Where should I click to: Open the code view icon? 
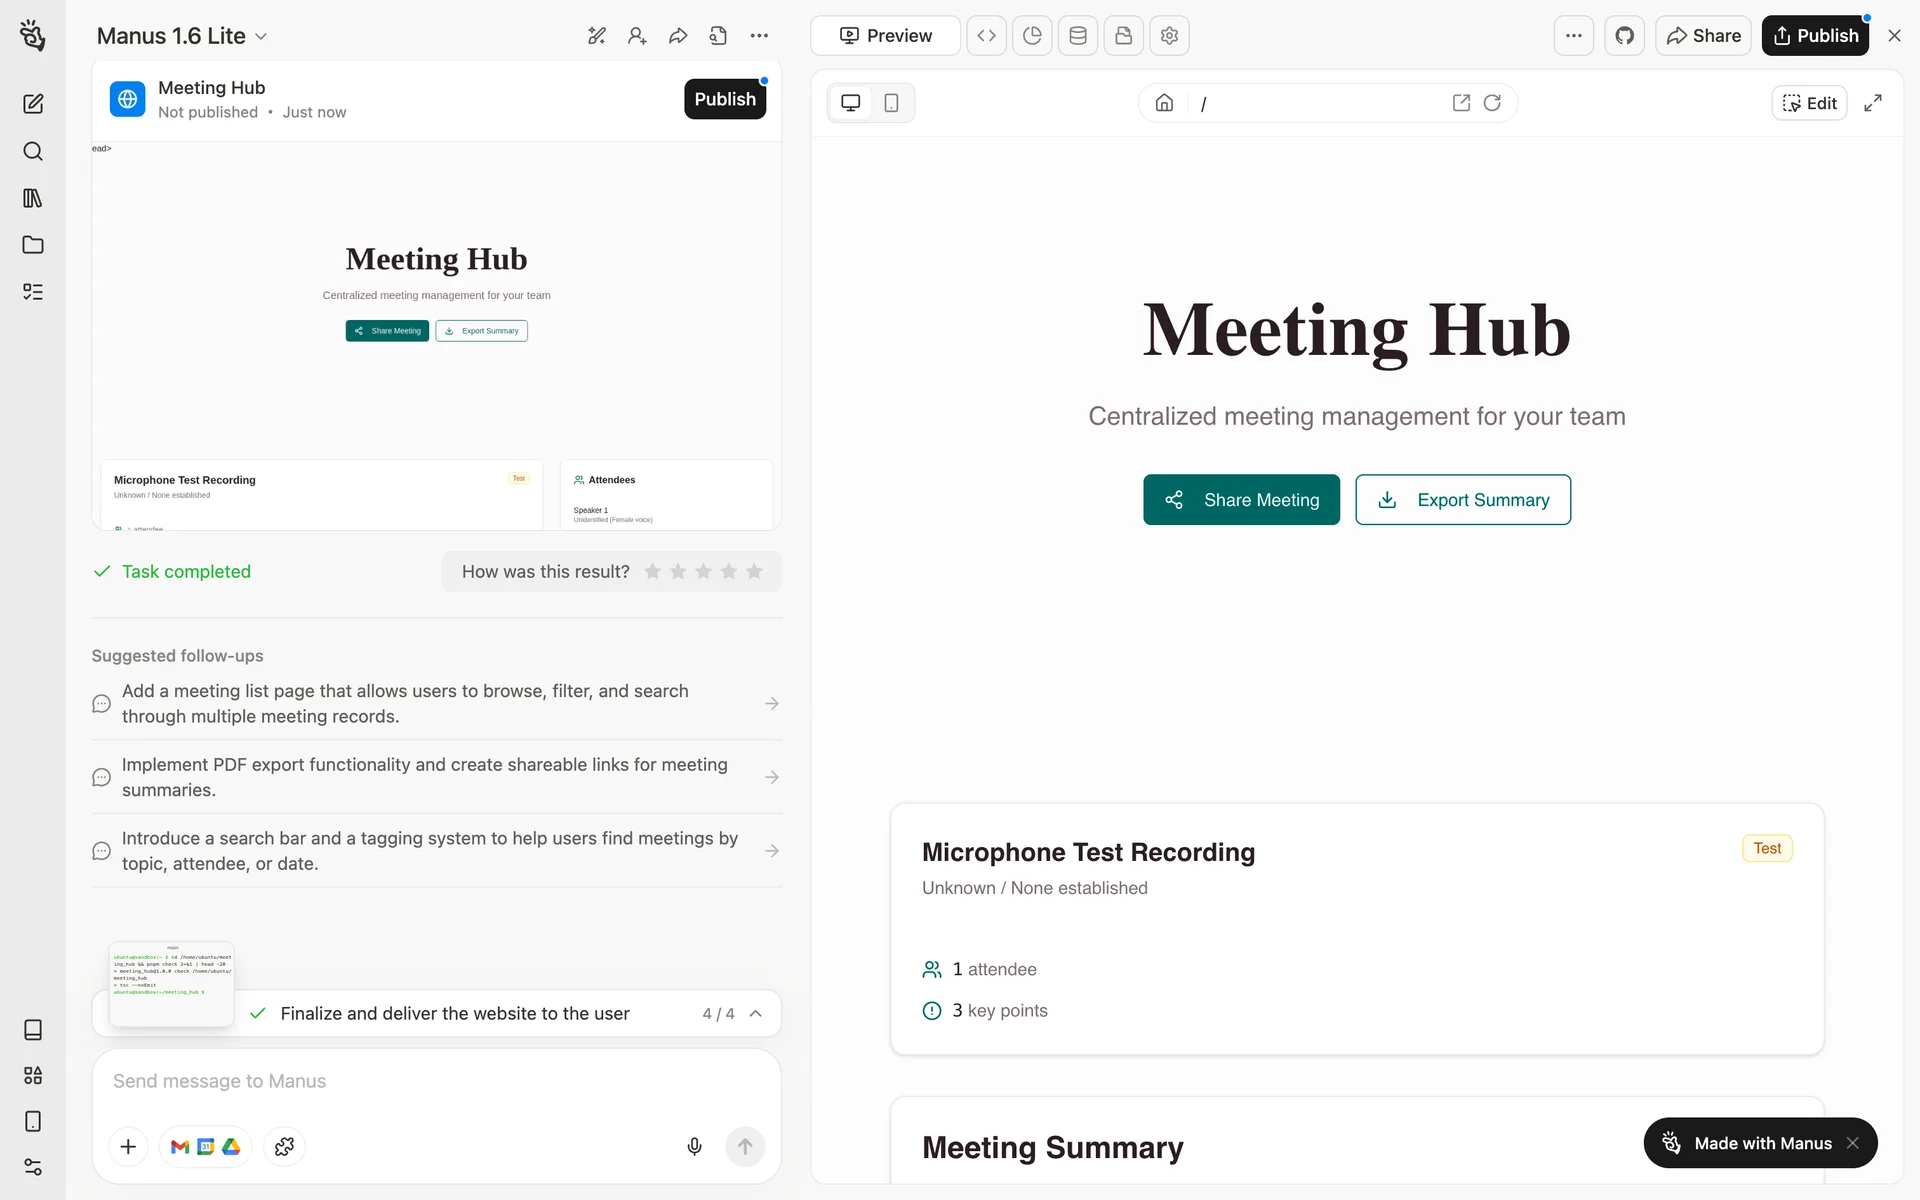[x=986, y=36]
